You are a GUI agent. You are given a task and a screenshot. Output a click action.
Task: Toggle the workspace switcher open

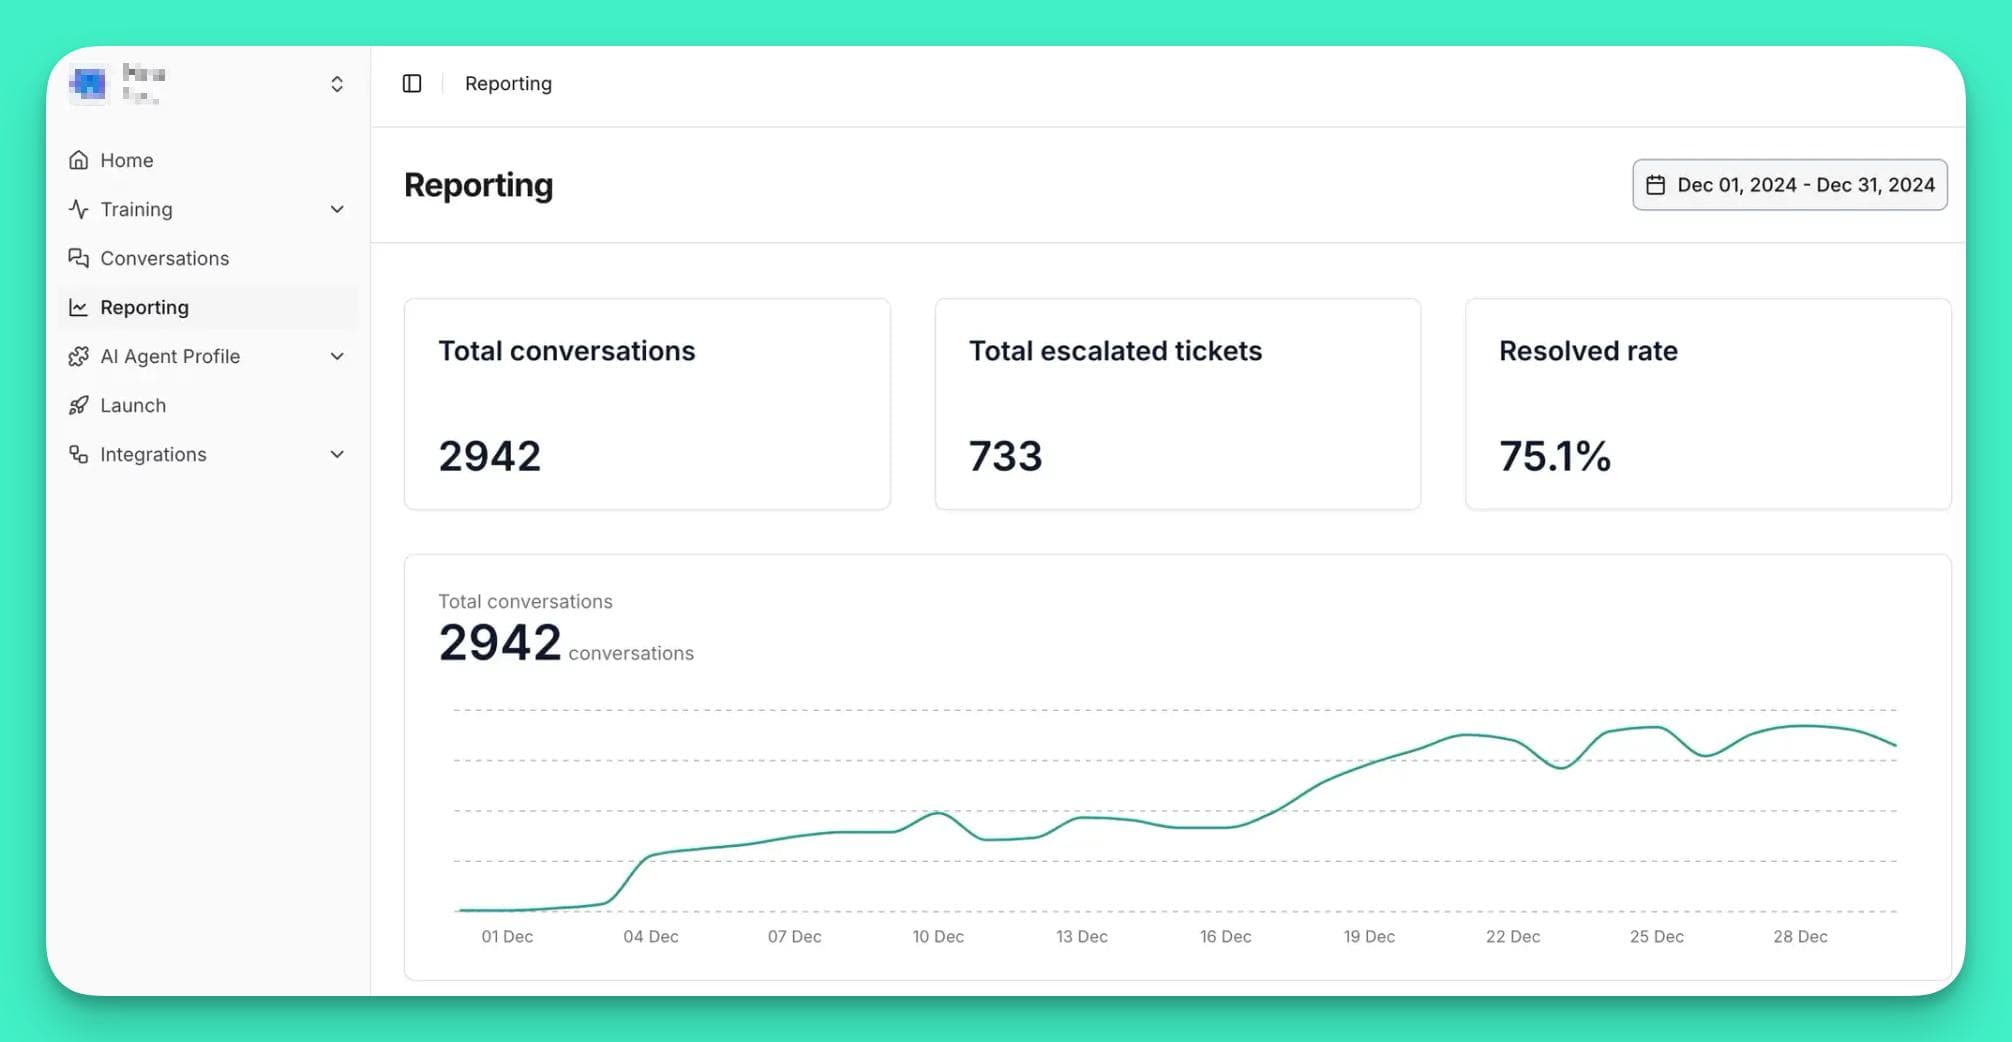coord(336,83)
